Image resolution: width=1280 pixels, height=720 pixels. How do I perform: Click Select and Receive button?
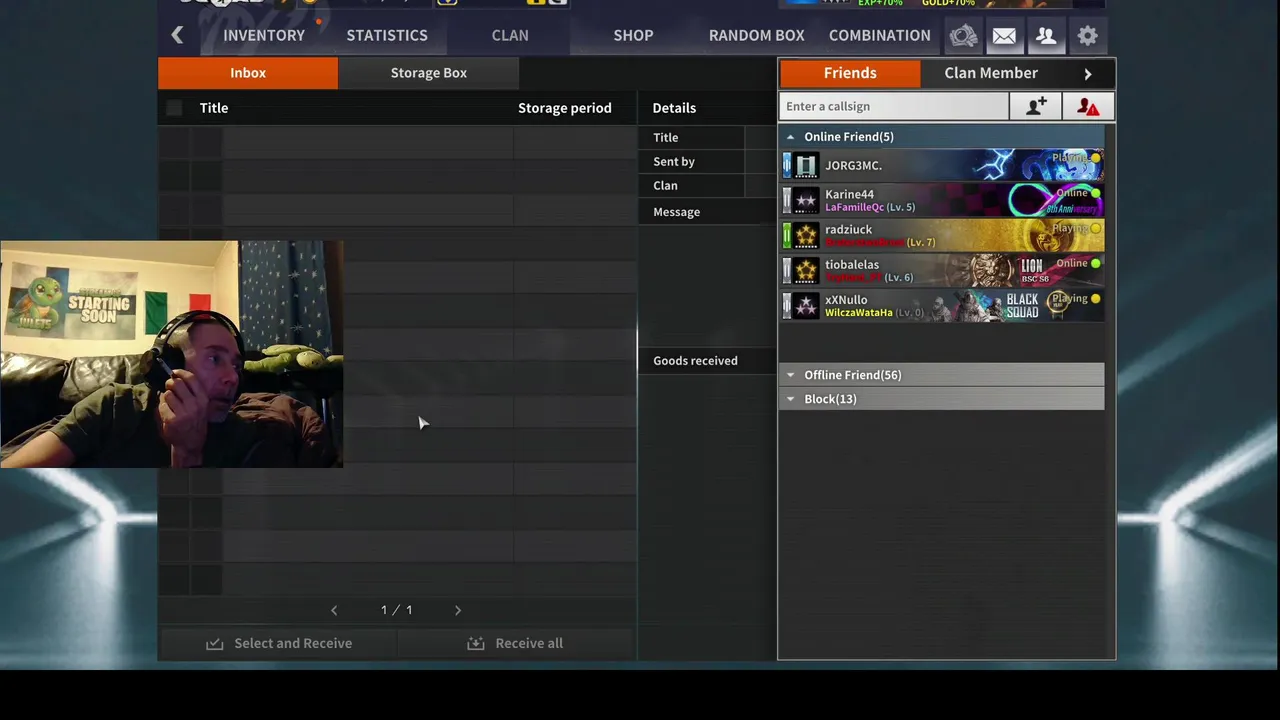coord(278,643)
